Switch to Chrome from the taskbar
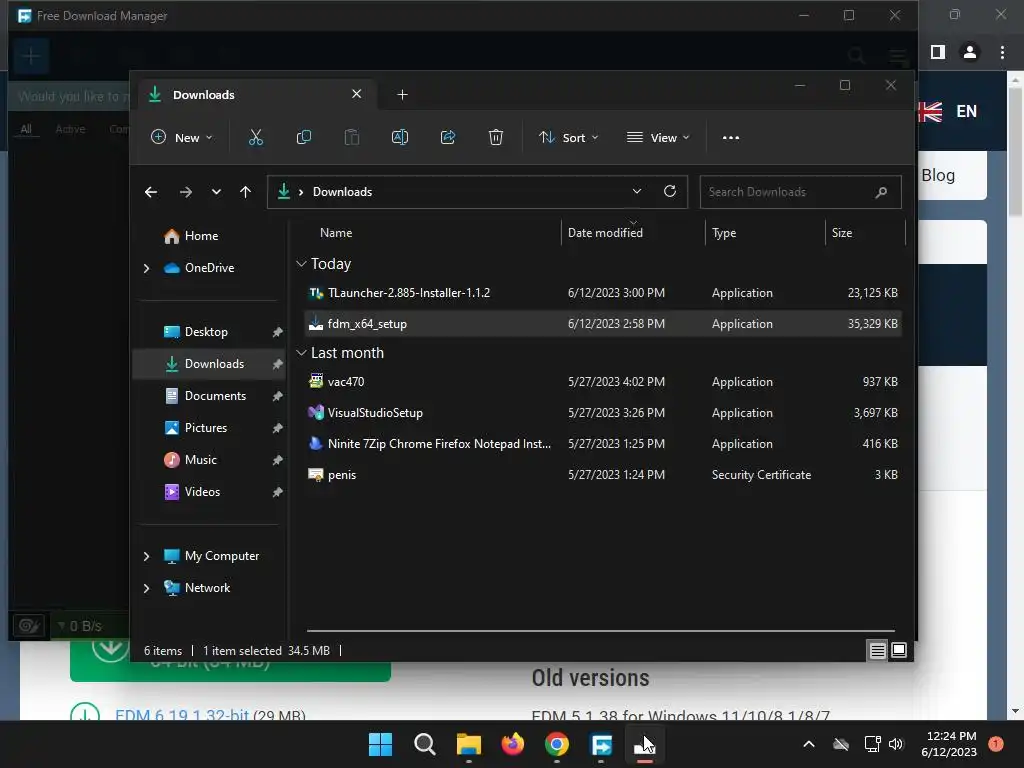Viewport: 1024px width, 768px height. coord(556,744)
